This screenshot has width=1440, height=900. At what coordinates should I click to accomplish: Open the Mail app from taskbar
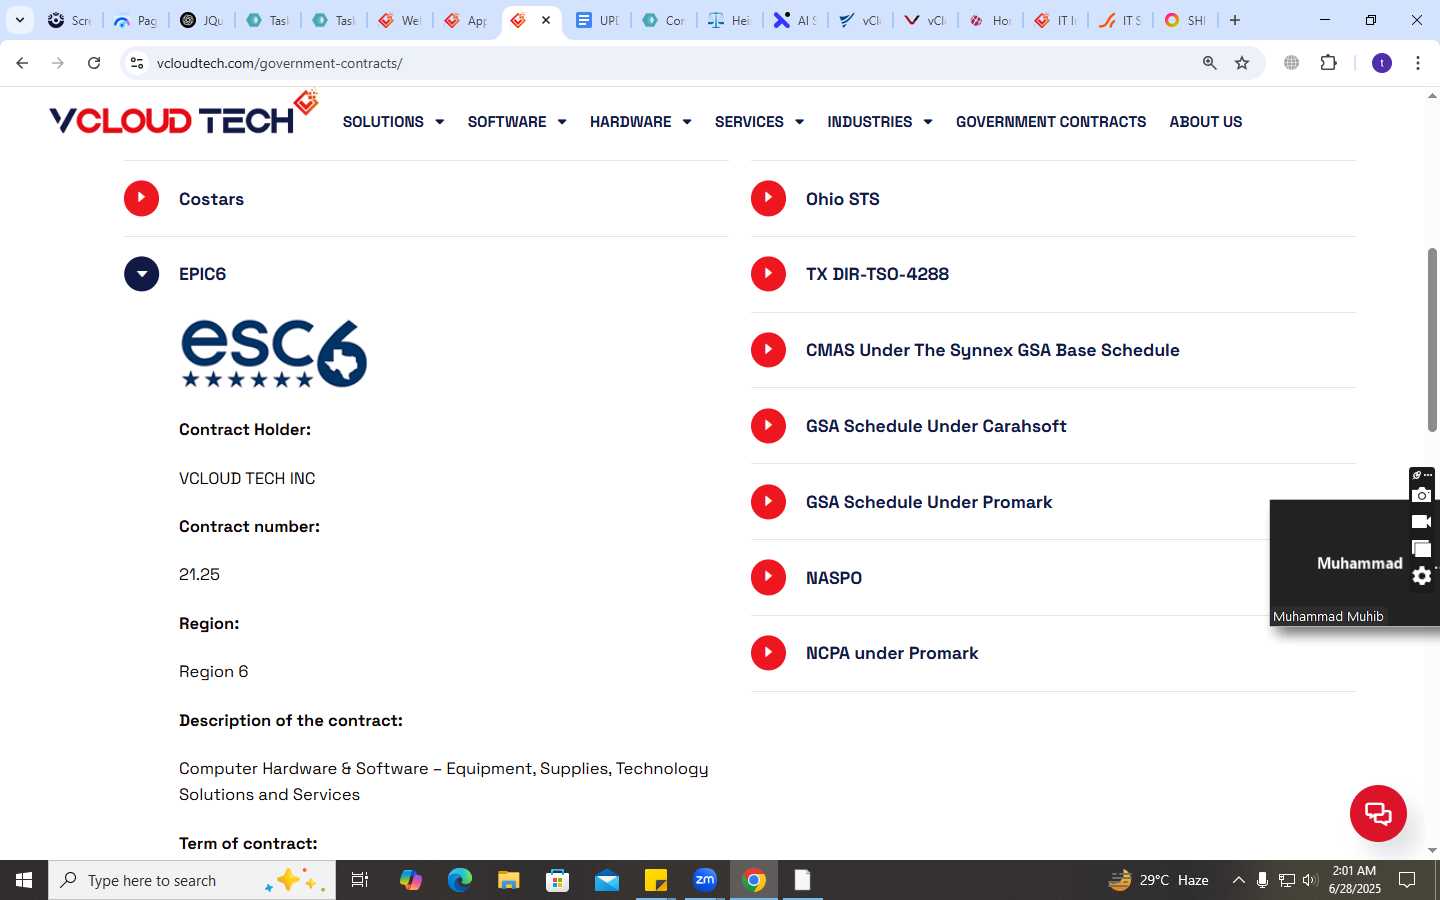click(x=607, y=880)
